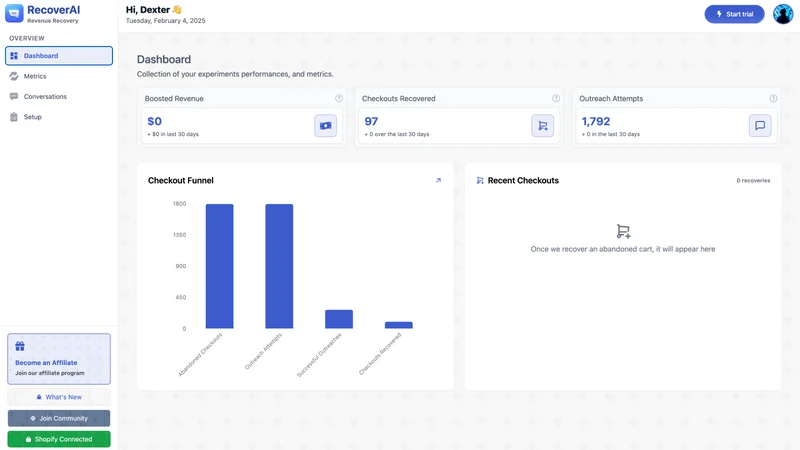The height and width of the screenshot is (450, 800).
Task: Click '+ 0 over the last 30 days' text
Action: pos(397,134)
